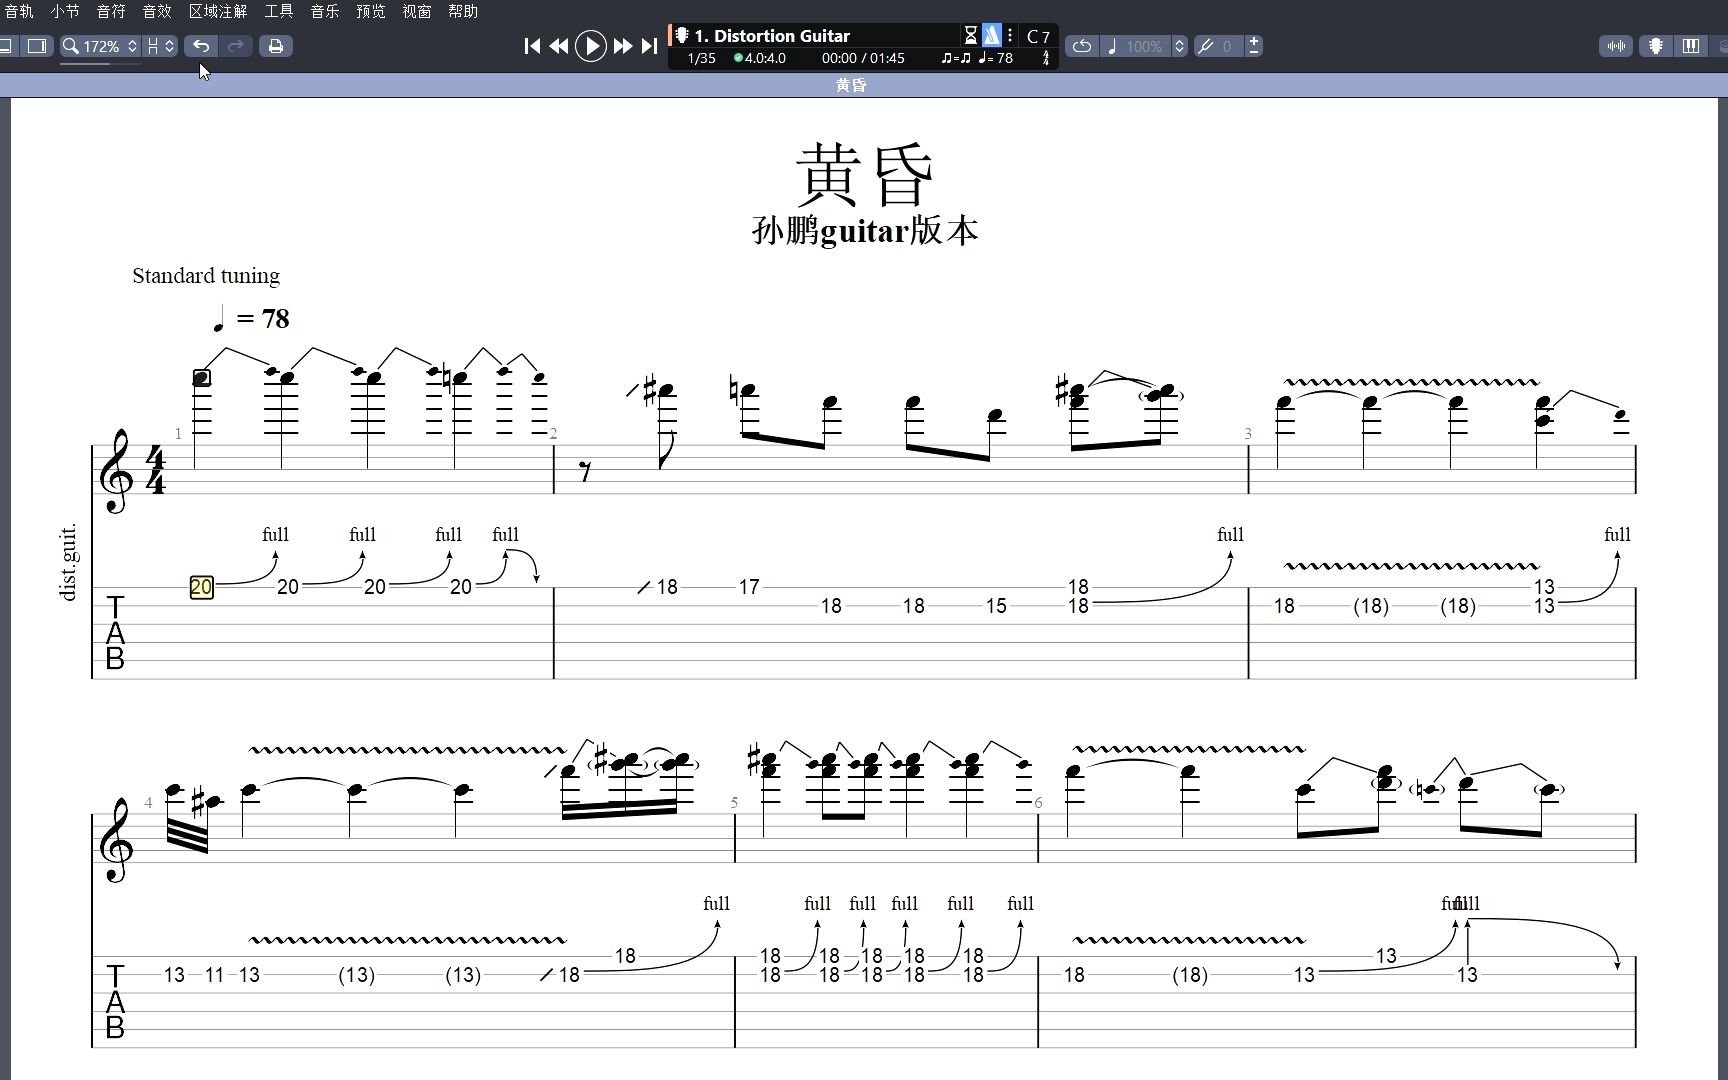Rewind to the previous bar
1728x1080 pixels.
[559, 46]
